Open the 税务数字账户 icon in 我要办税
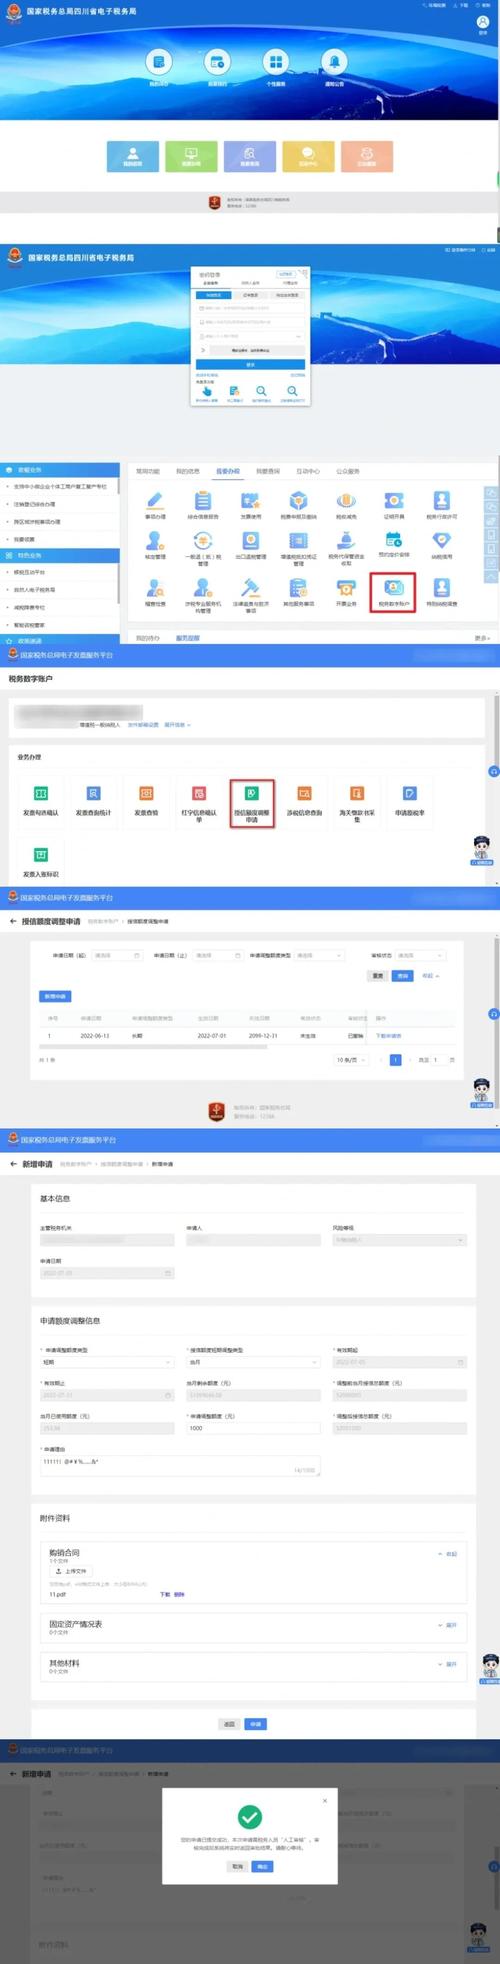500x1964 pixels. pyautogui.click(x=393, y=591)
